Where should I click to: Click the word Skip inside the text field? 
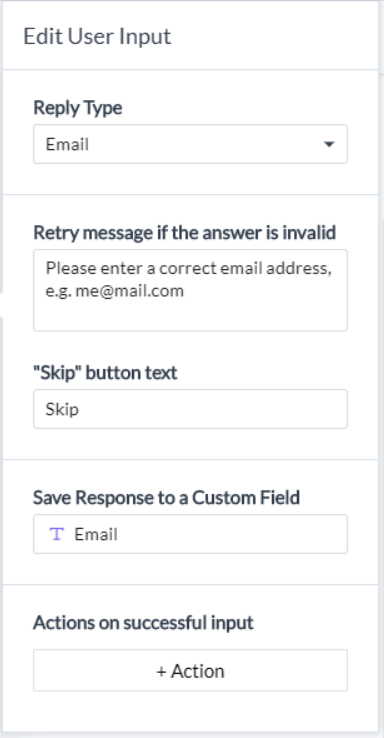[62, 409]
